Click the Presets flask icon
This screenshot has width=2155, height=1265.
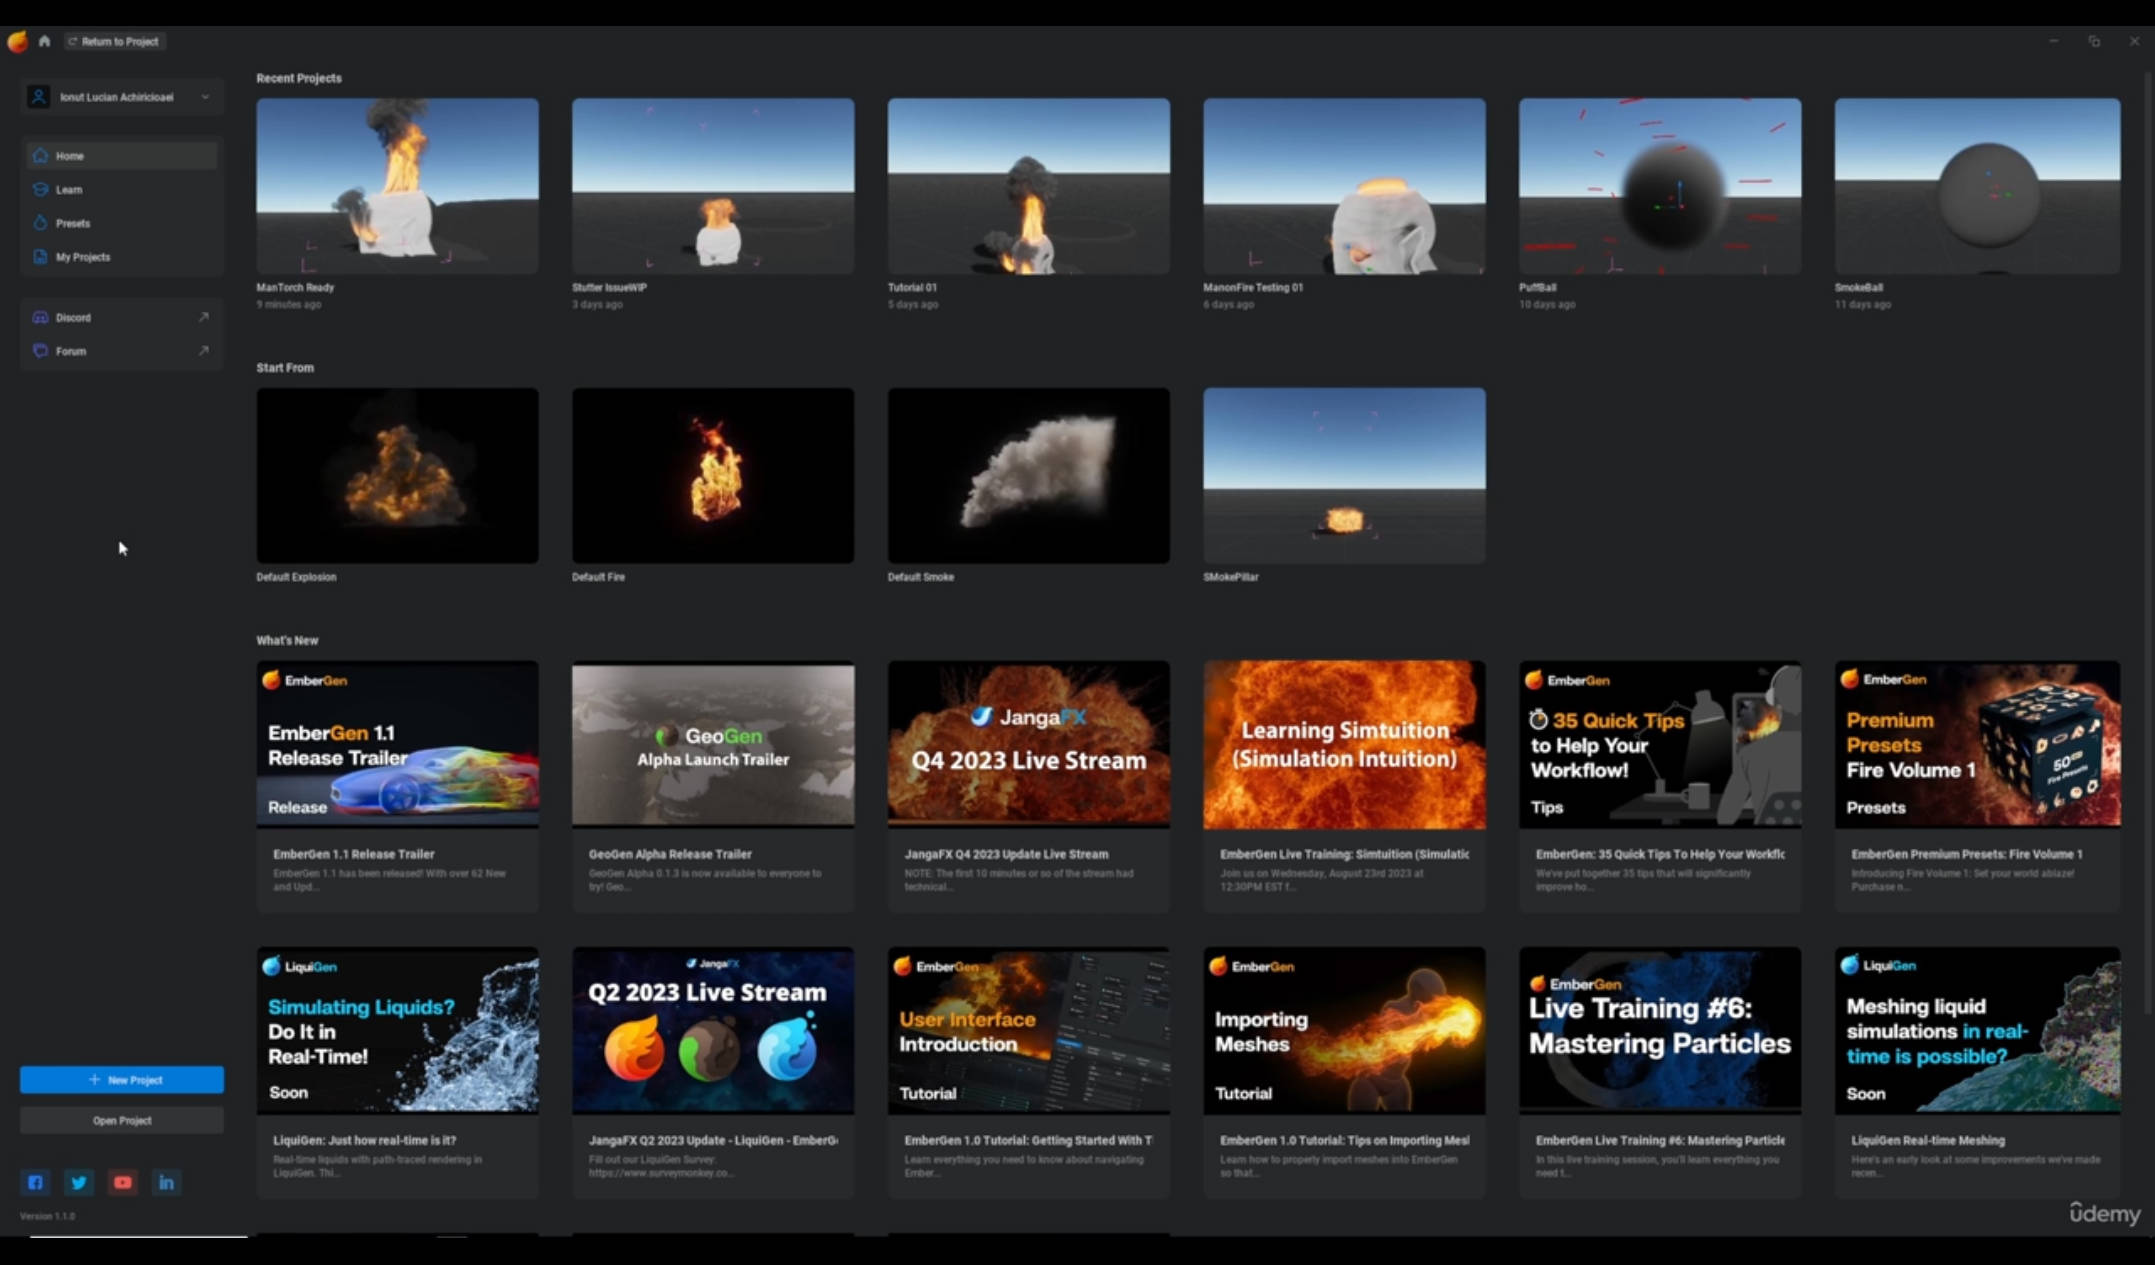[40, 223]
